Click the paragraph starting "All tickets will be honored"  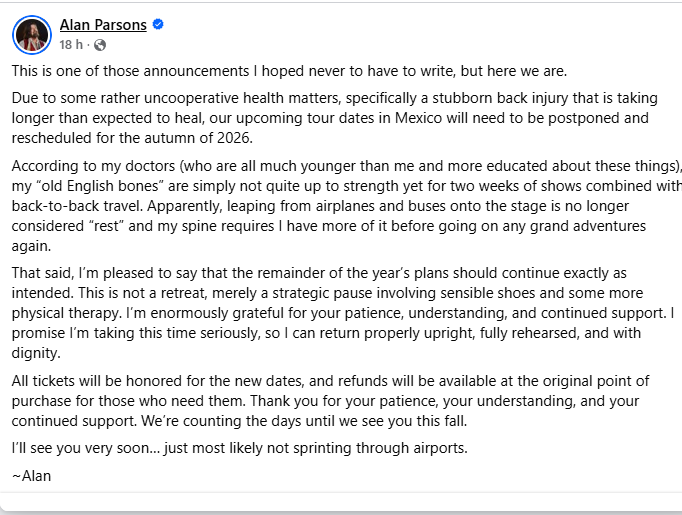(x=330, y=401)
